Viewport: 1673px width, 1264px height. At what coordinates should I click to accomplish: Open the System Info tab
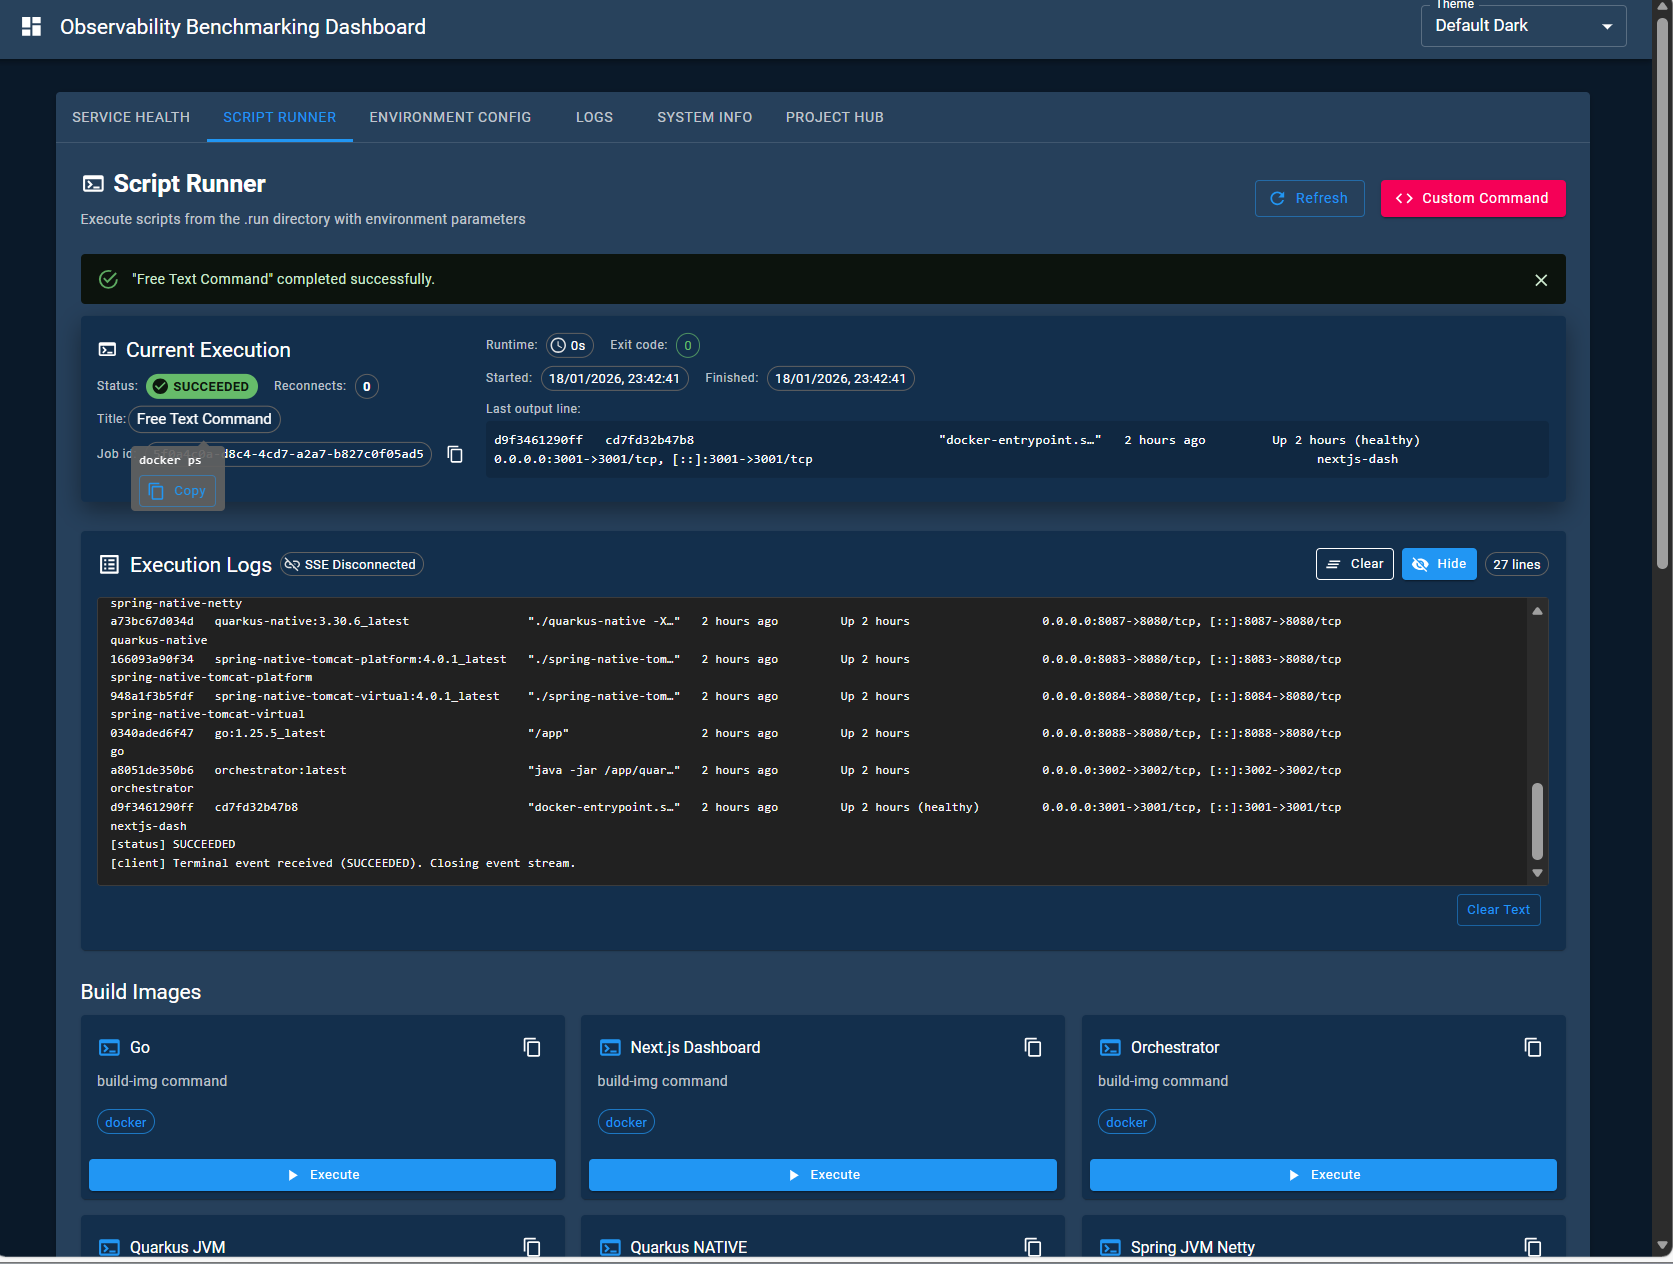pyautogui.click(x=704, y=117)
